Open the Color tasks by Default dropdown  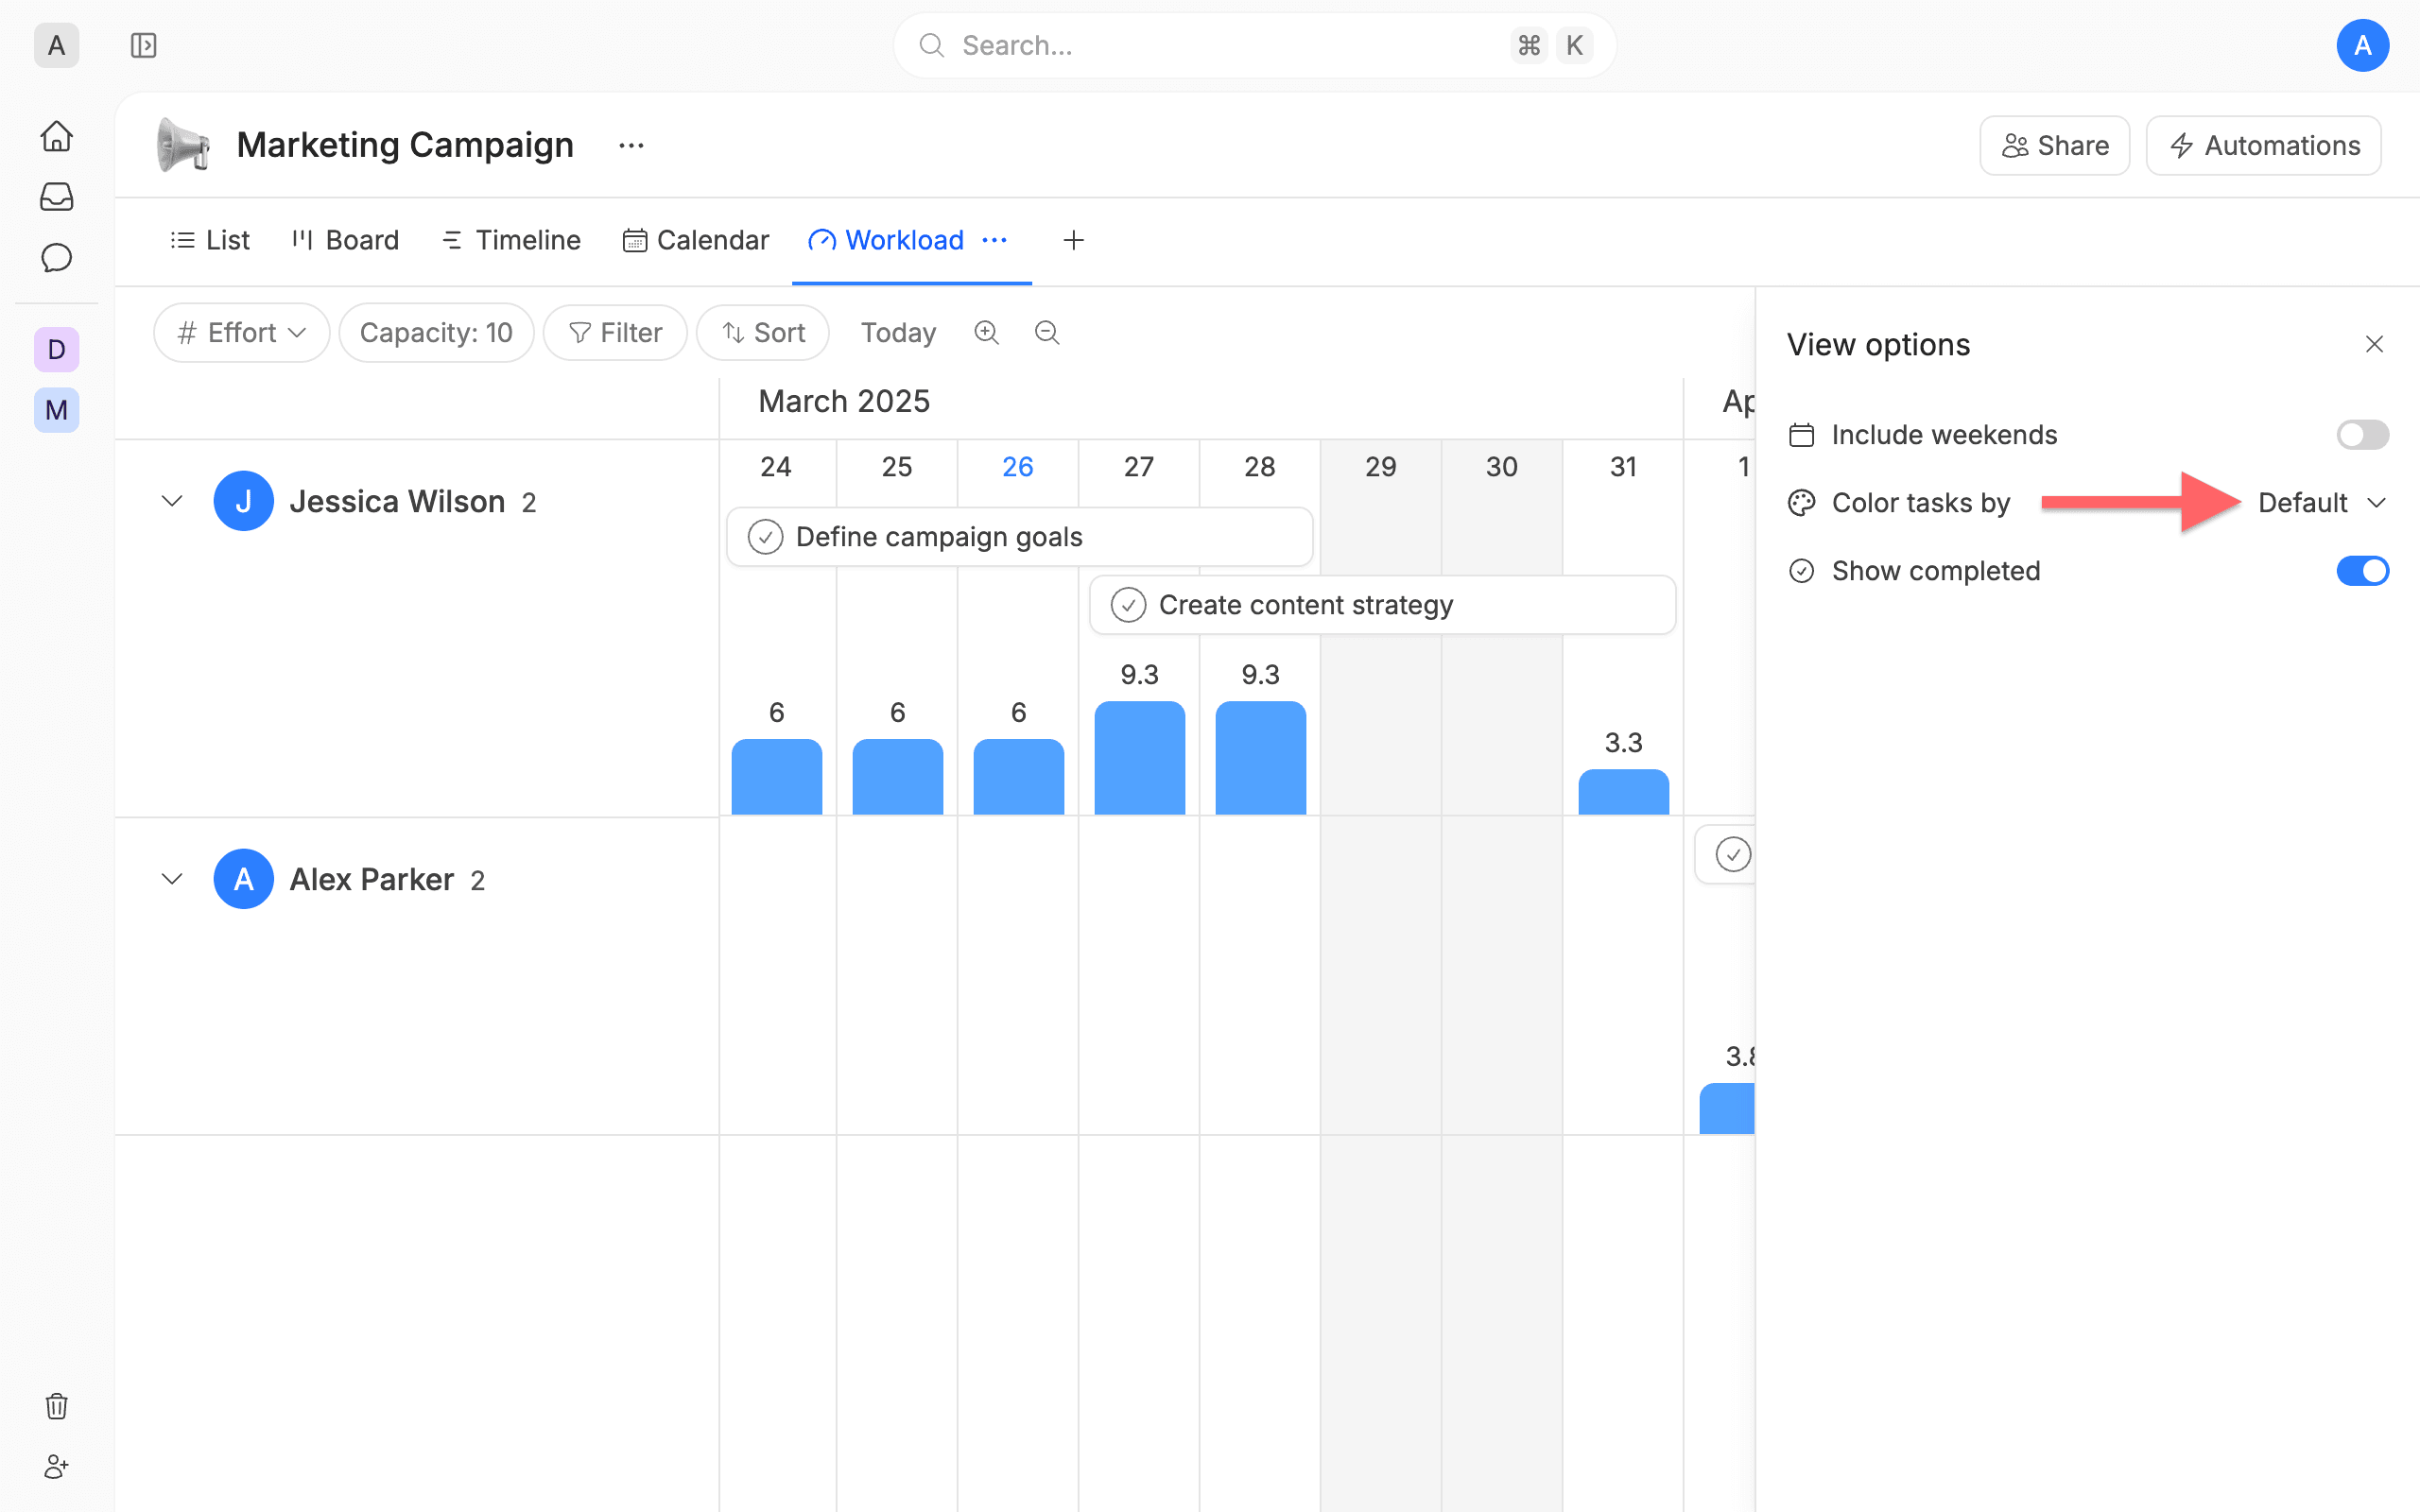pyautogui.click(x=2322, y=503)
